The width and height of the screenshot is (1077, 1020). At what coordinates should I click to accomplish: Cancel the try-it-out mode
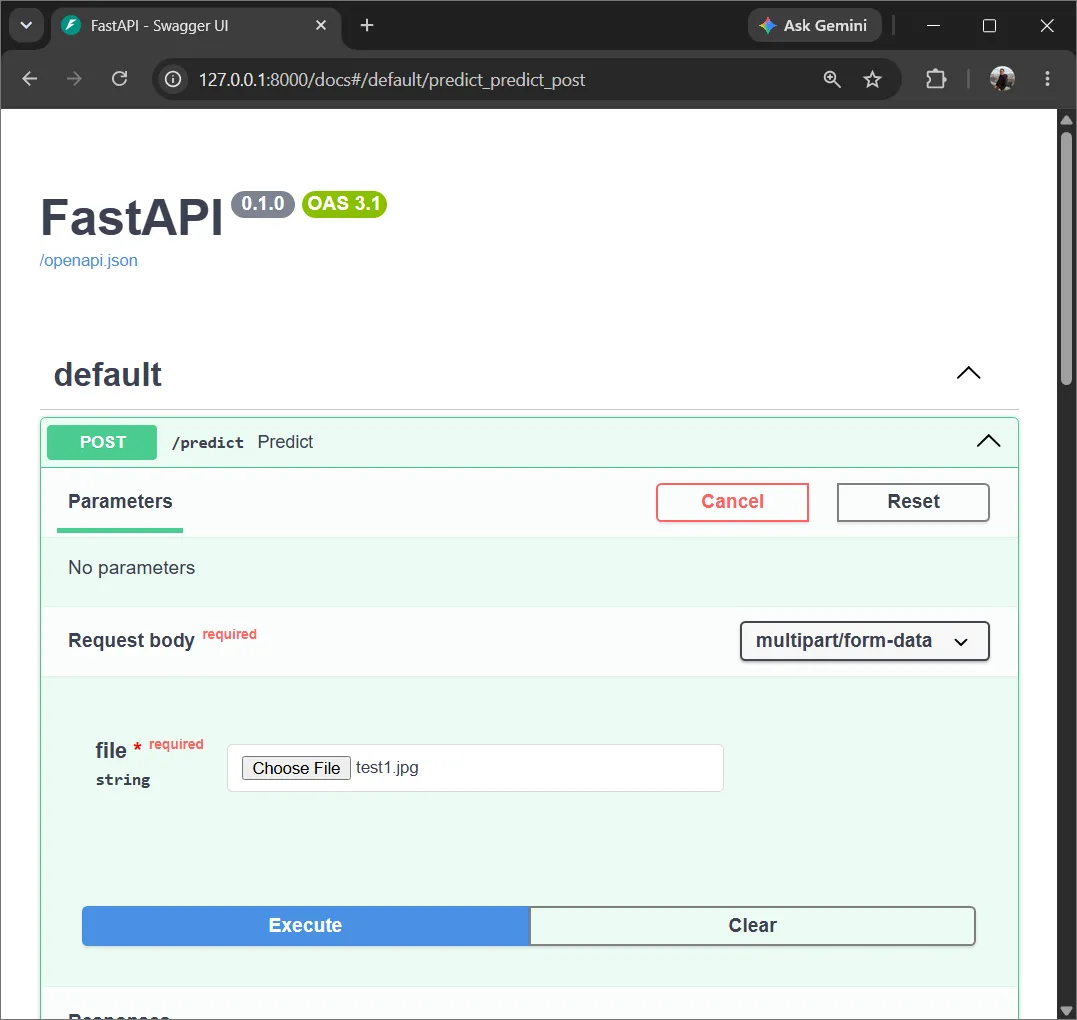click(x=732, y=502)
